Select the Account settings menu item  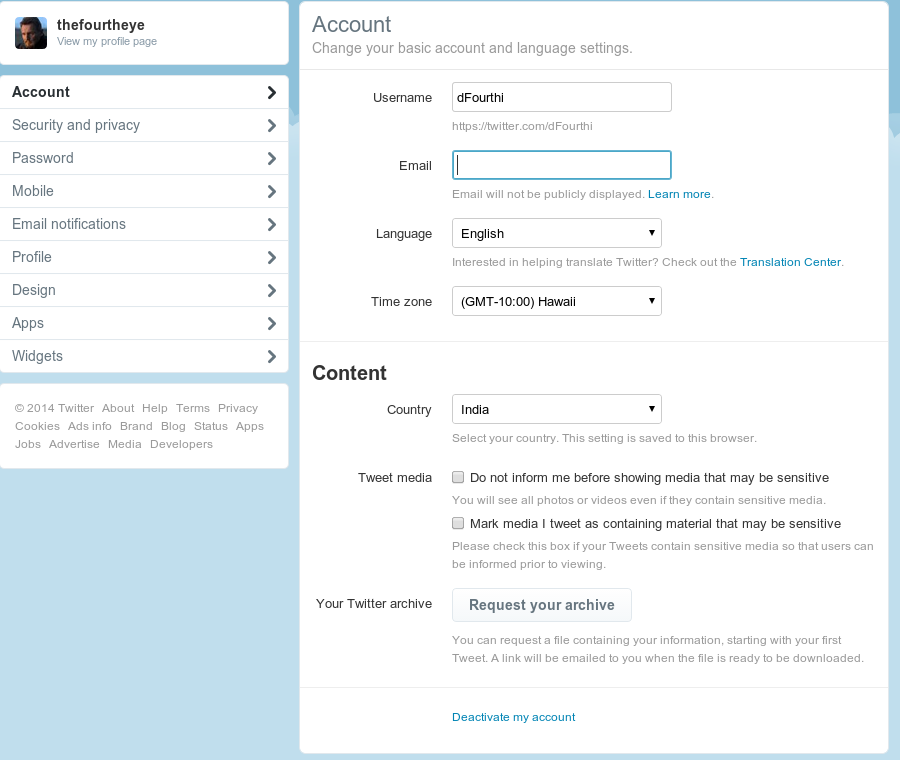click(x=144, y=92)
